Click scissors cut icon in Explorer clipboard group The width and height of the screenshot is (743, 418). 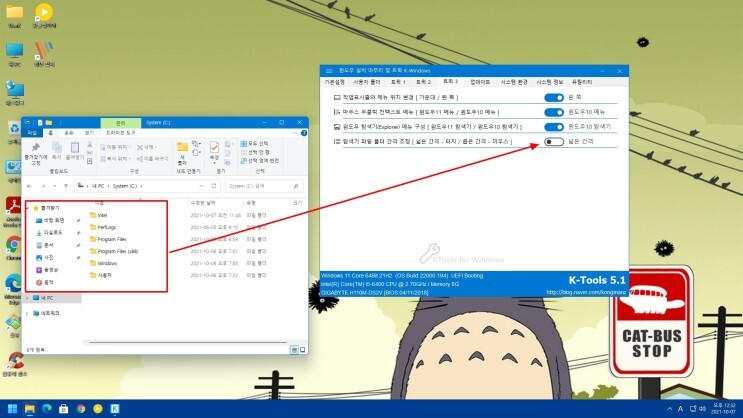90,144
